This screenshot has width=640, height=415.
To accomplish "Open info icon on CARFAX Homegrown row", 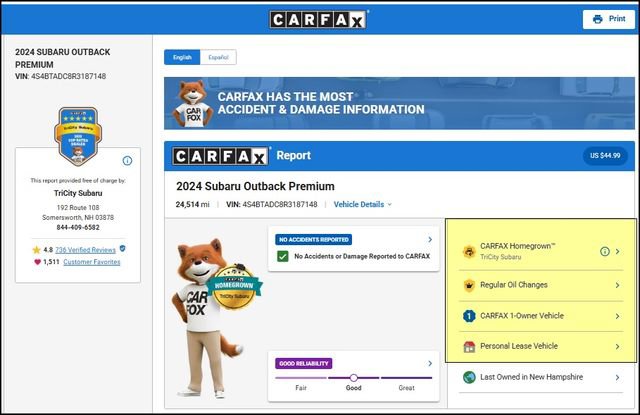I will 604,251.
